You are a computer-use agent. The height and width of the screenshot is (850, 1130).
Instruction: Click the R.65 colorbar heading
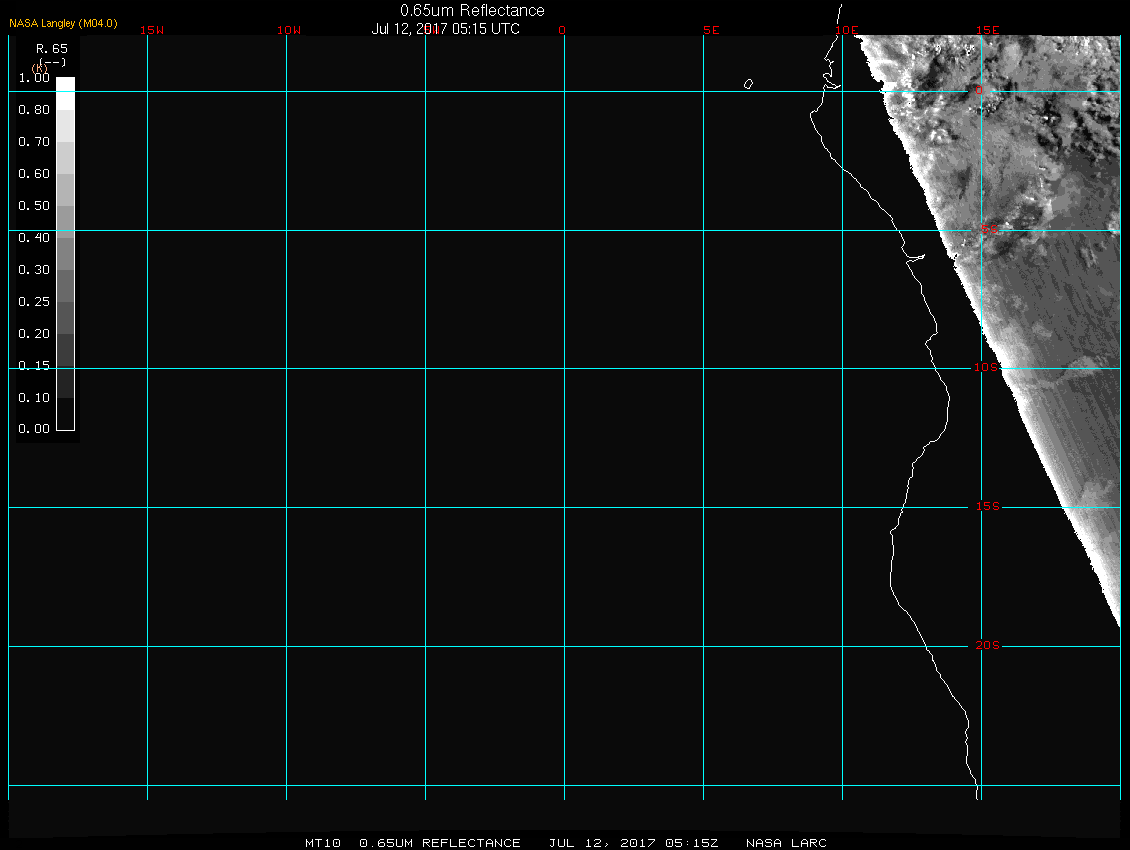[x=50, y=48]
